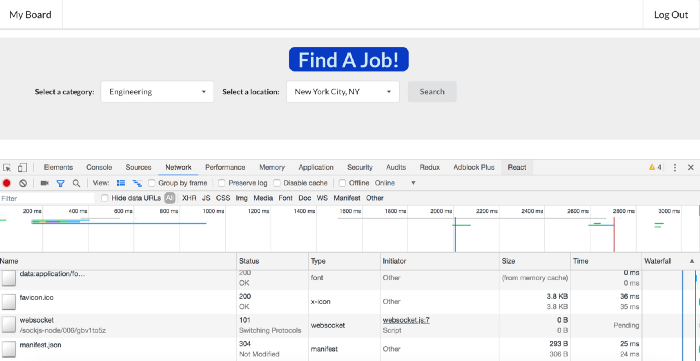Filter requests by Media
700x361 pixels.
pyautogui.click(x=263, y=198)
